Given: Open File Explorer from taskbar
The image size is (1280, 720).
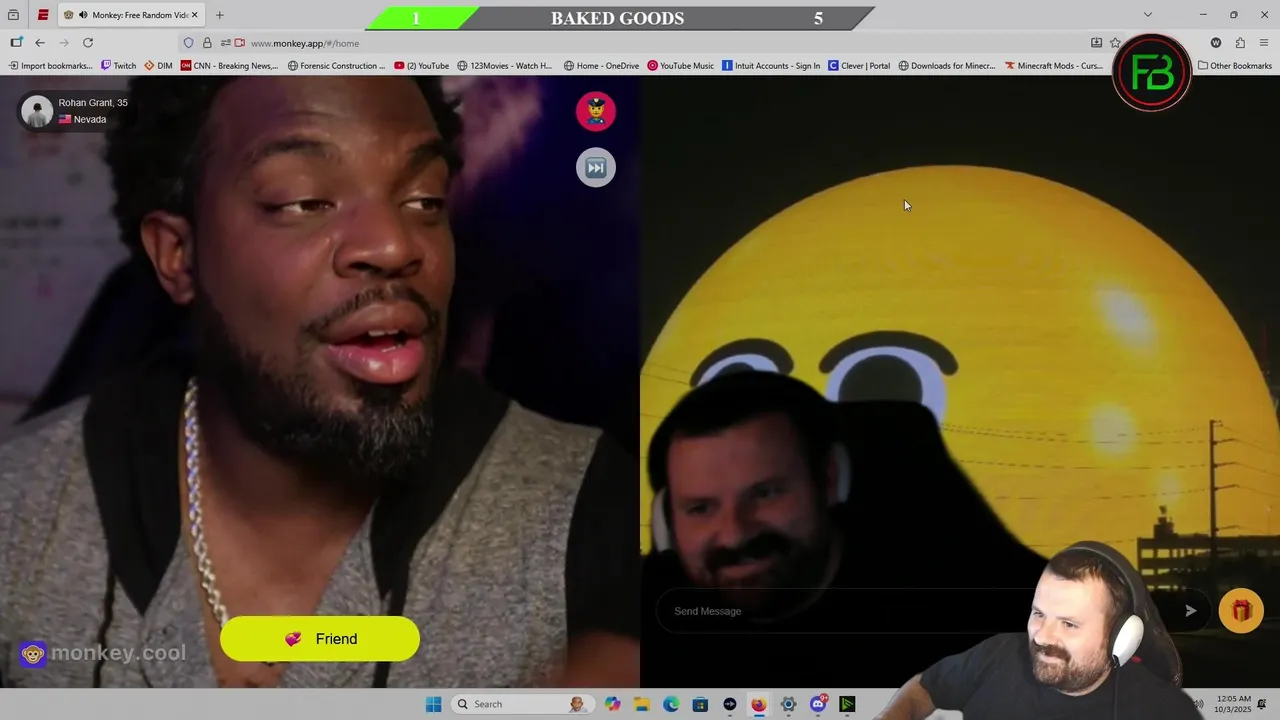Looking at the screenshot, I should 641,704.
